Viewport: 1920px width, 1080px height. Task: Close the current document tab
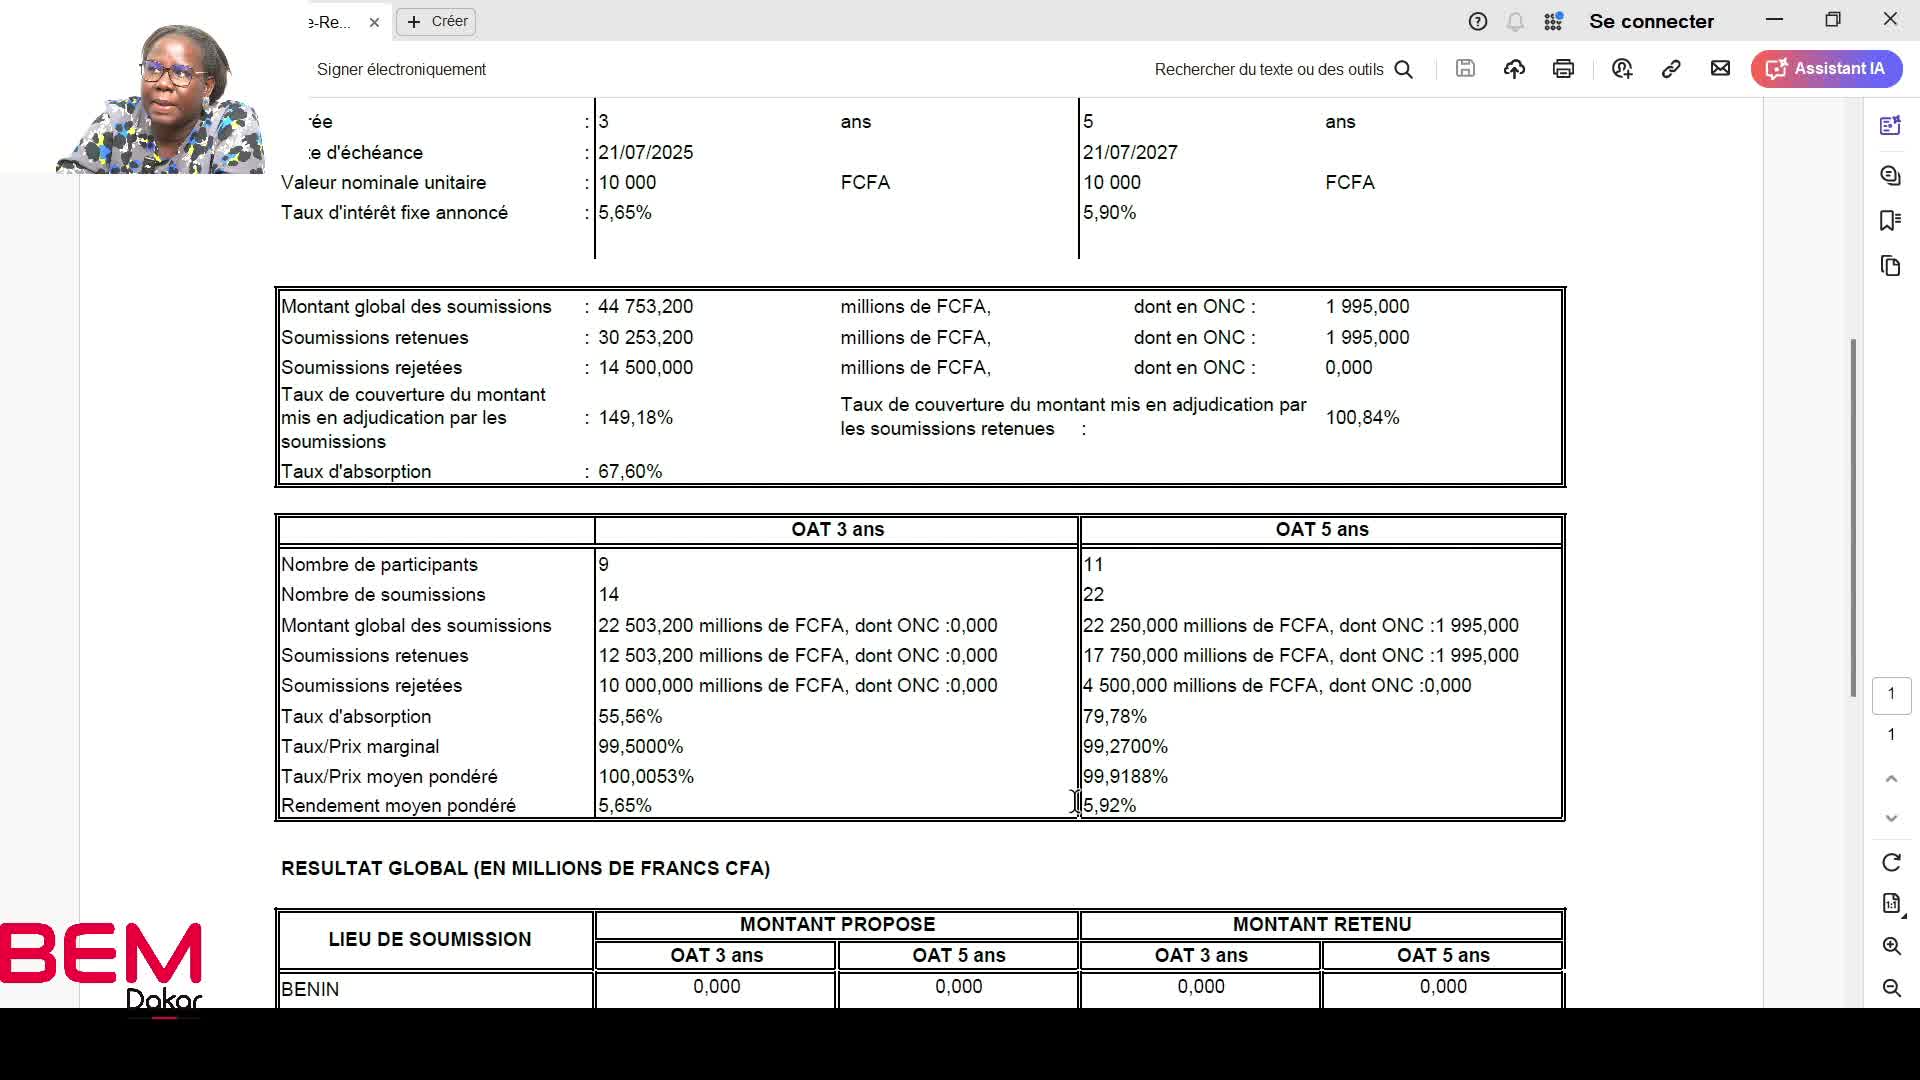(x=374, y=22)
